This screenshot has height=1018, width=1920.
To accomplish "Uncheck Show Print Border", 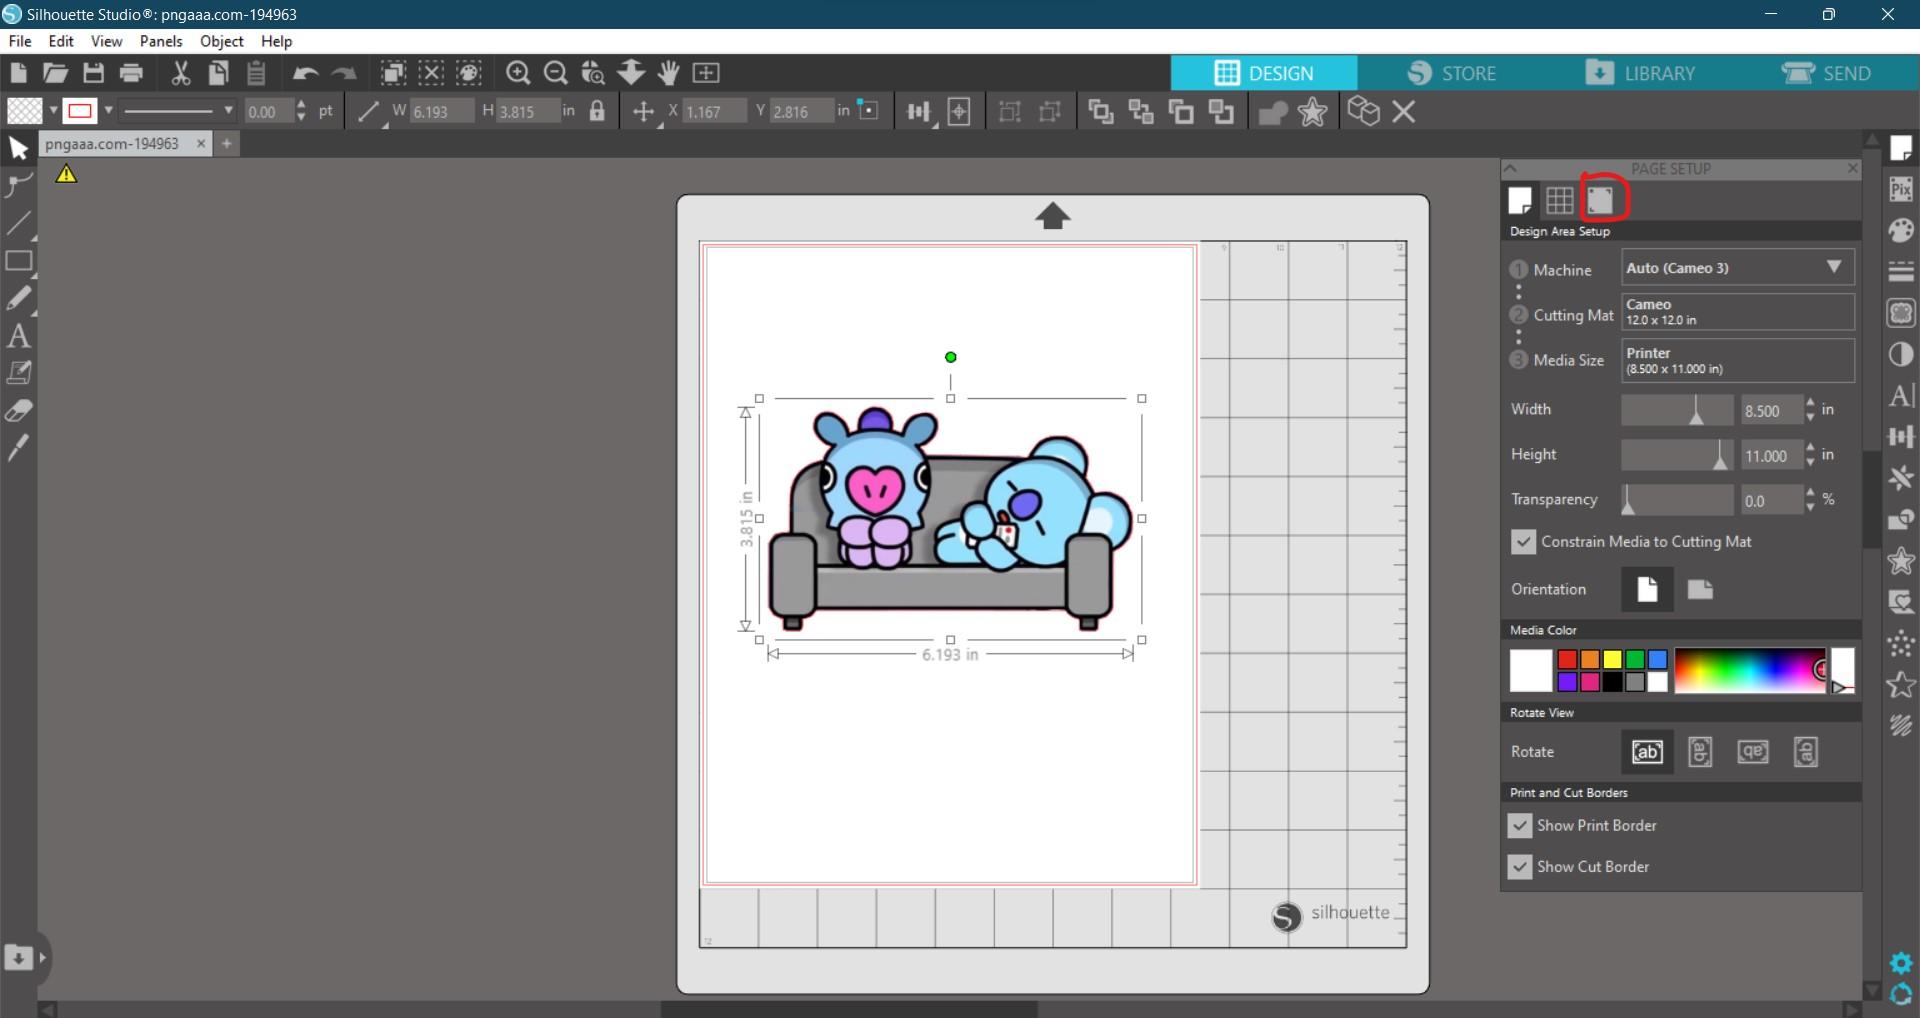I will click(1520, 826).
